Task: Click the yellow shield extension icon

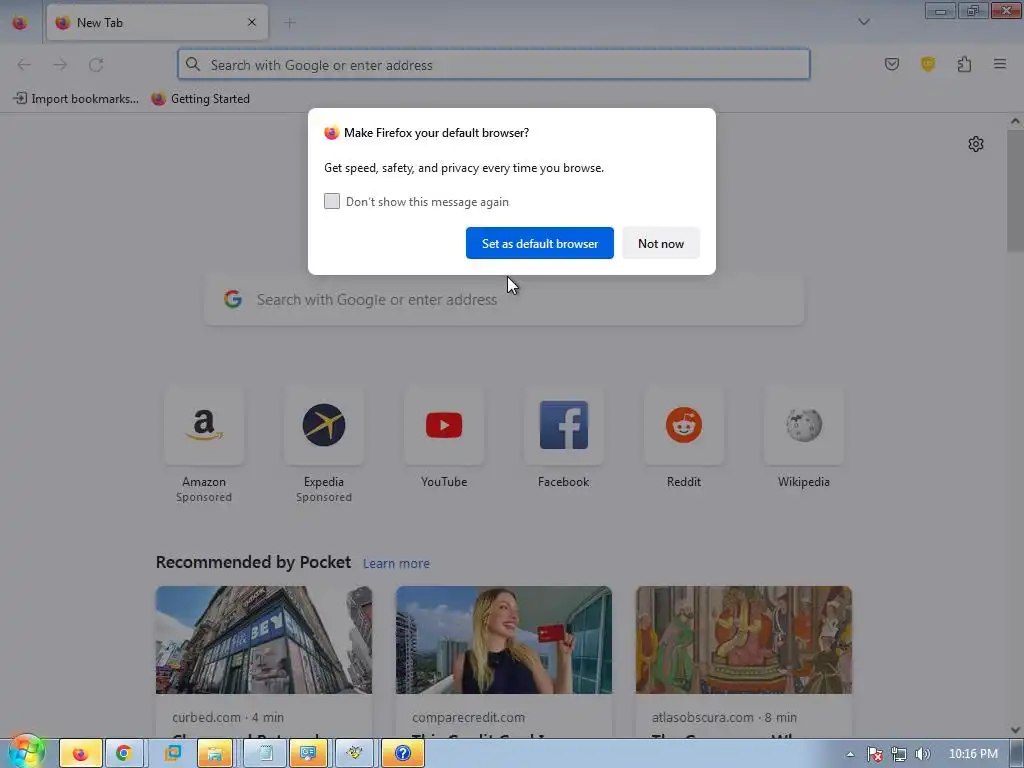Action: [x=927, y=64]
